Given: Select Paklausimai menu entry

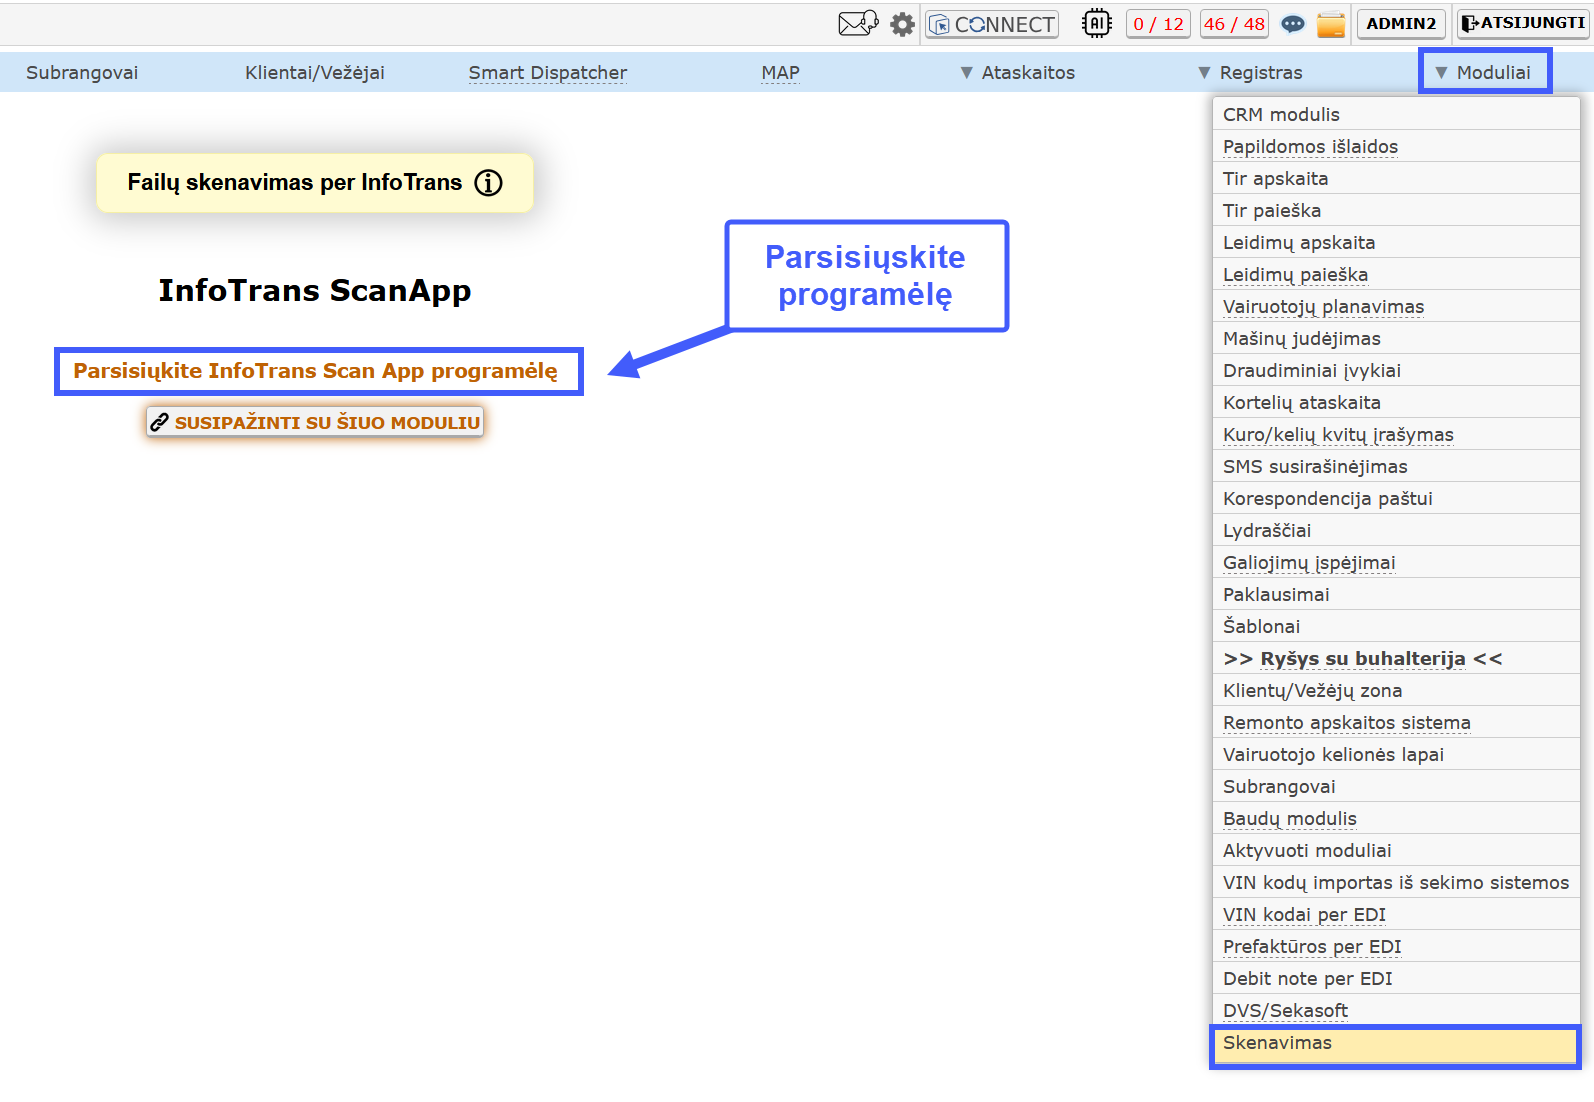Looking at the screenshot, I should point(1395,594).
